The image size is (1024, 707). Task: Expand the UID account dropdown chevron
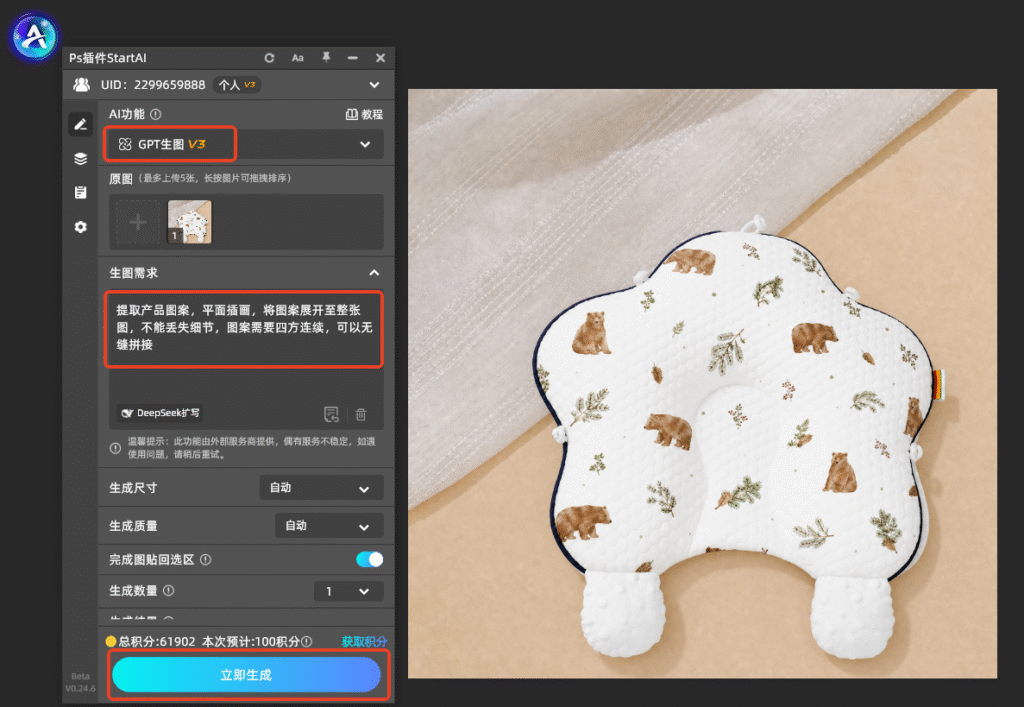(x=374, y=85)
